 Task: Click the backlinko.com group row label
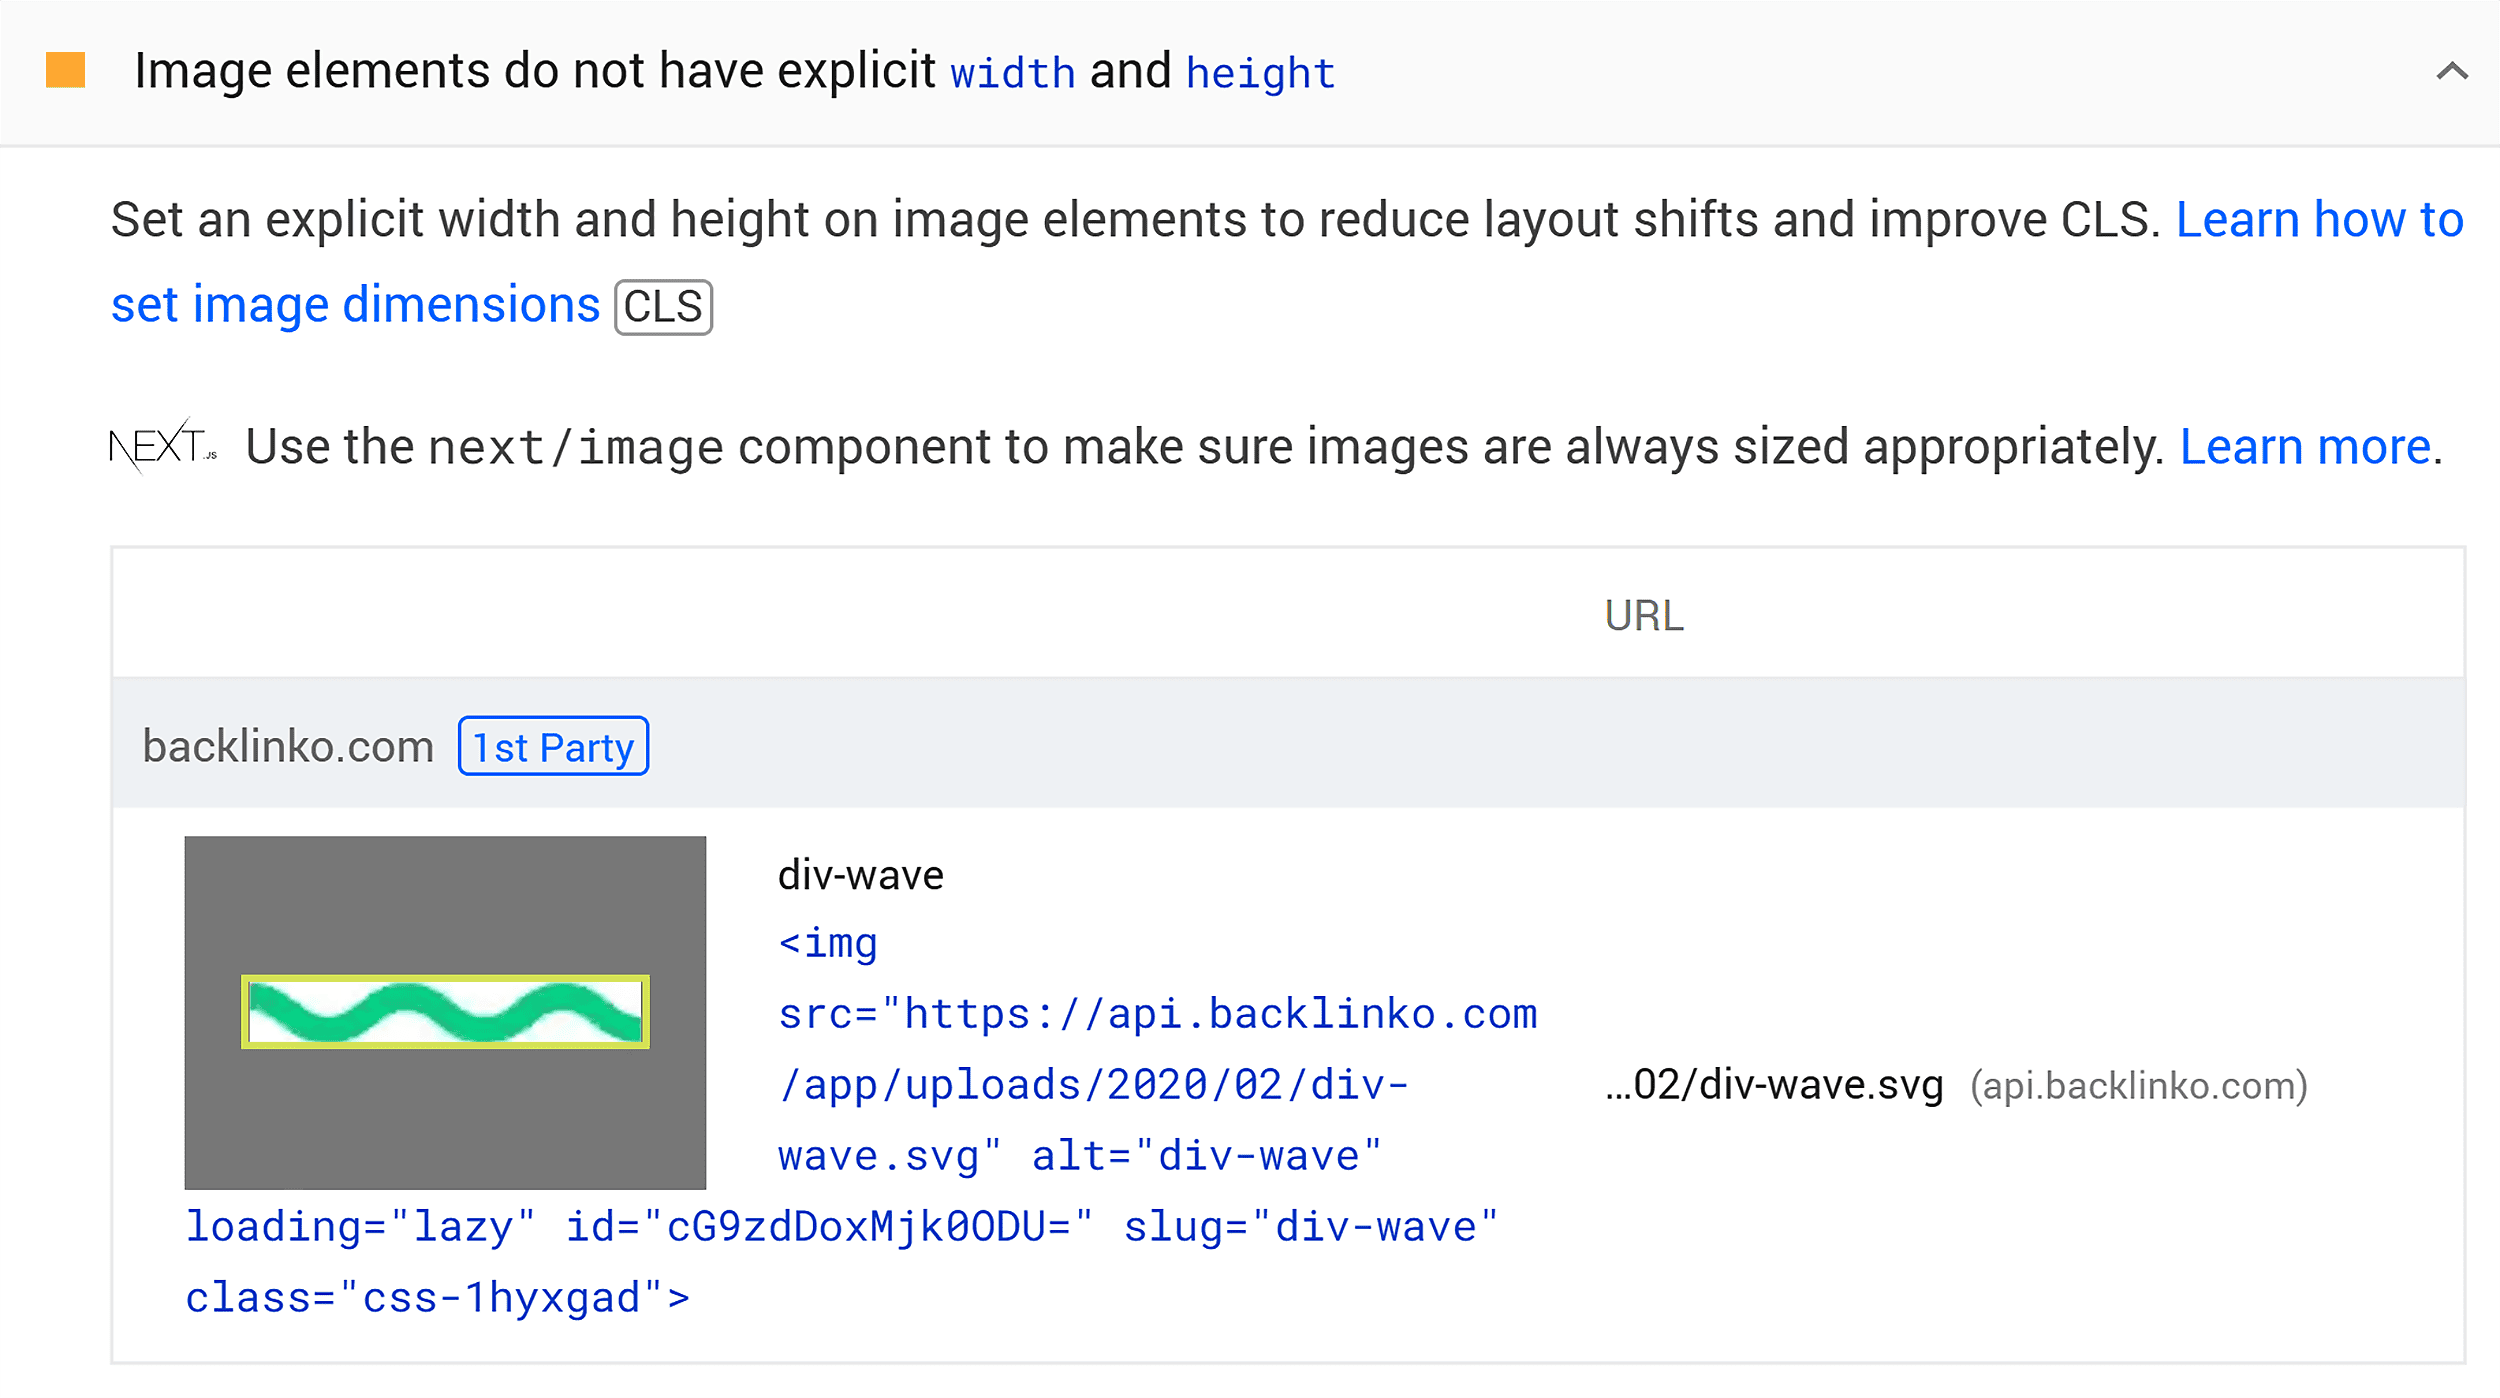pyautogui.click(x=288, y=746)
